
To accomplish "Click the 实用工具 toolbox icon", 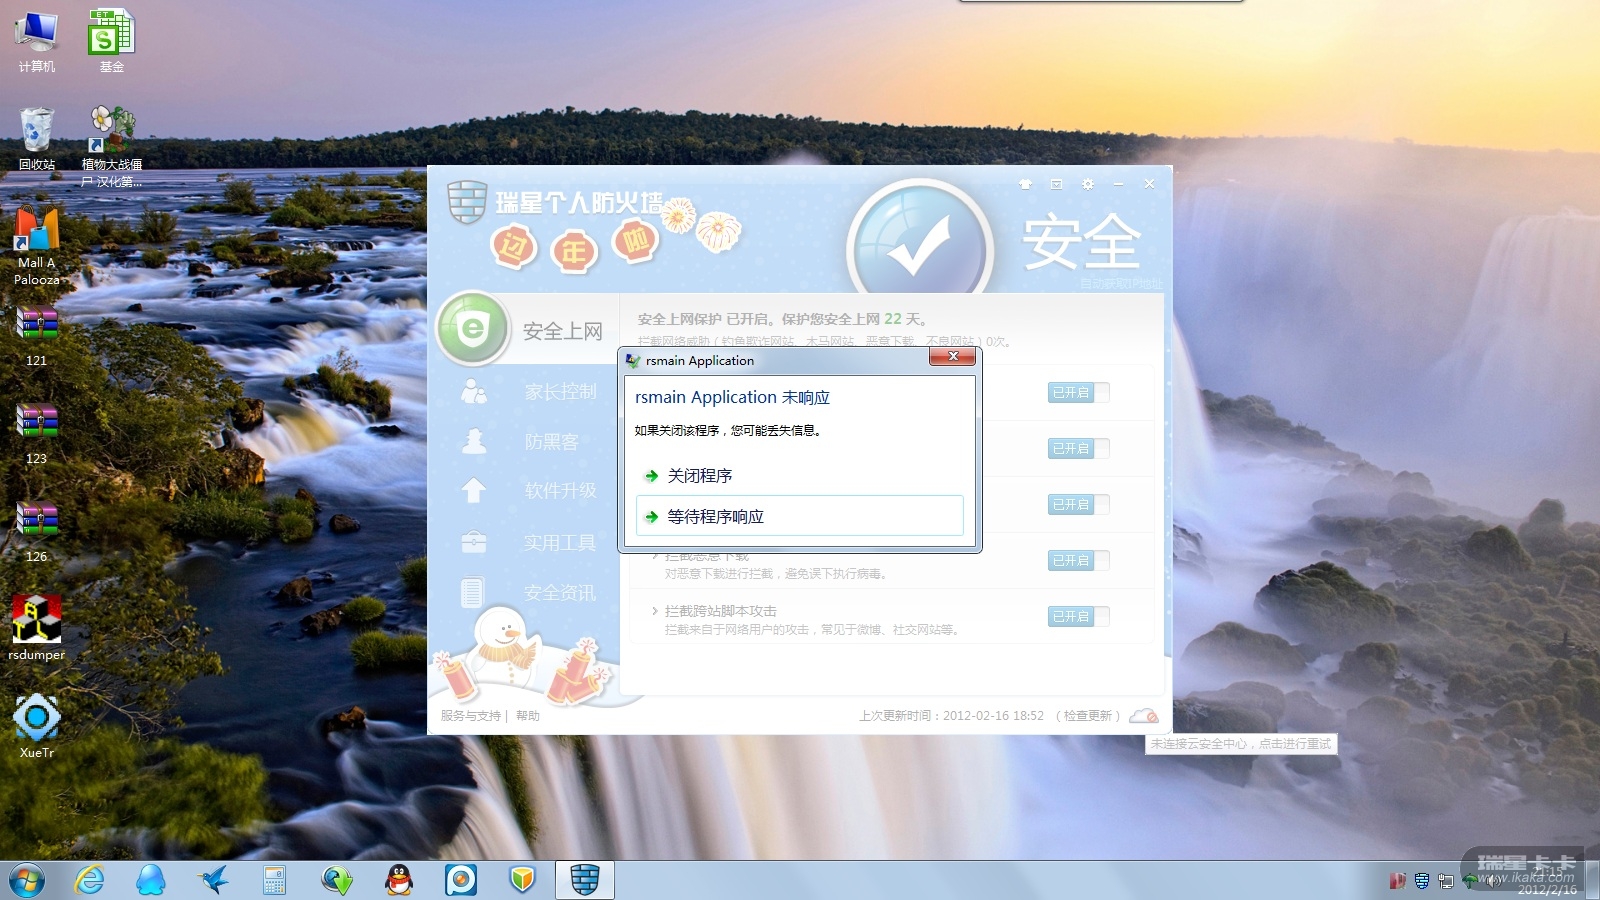I will point(474,542).
